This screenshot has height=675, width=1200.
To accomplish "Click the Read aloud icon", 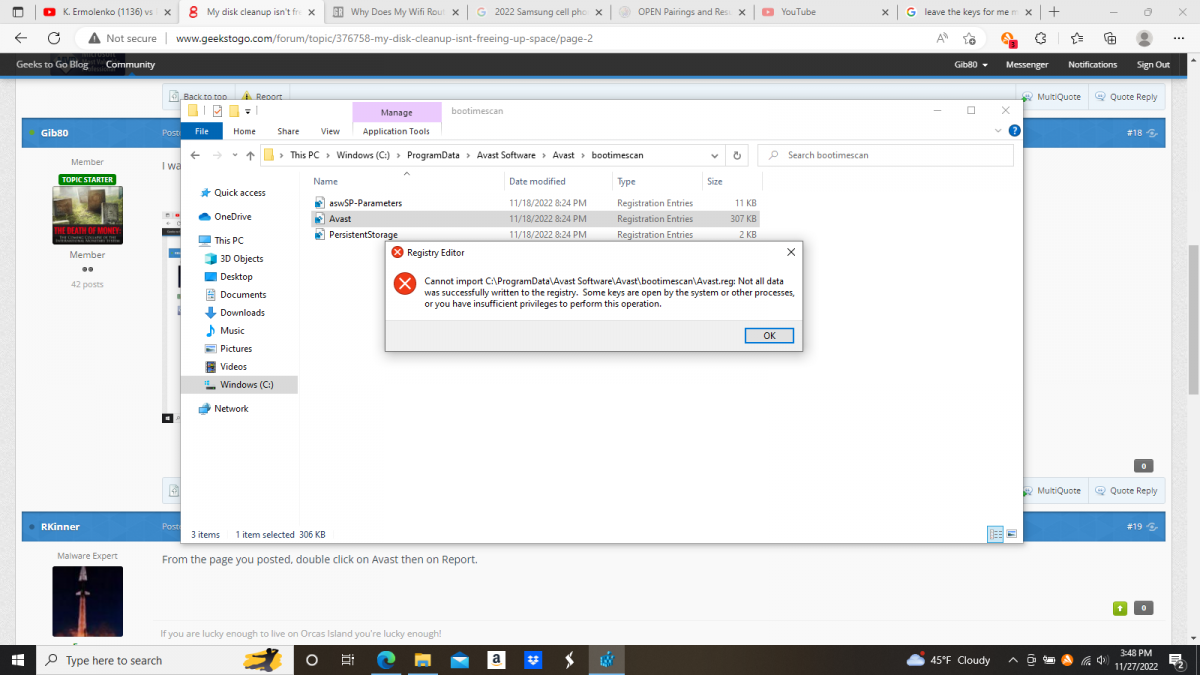I will tap(942, 38).
